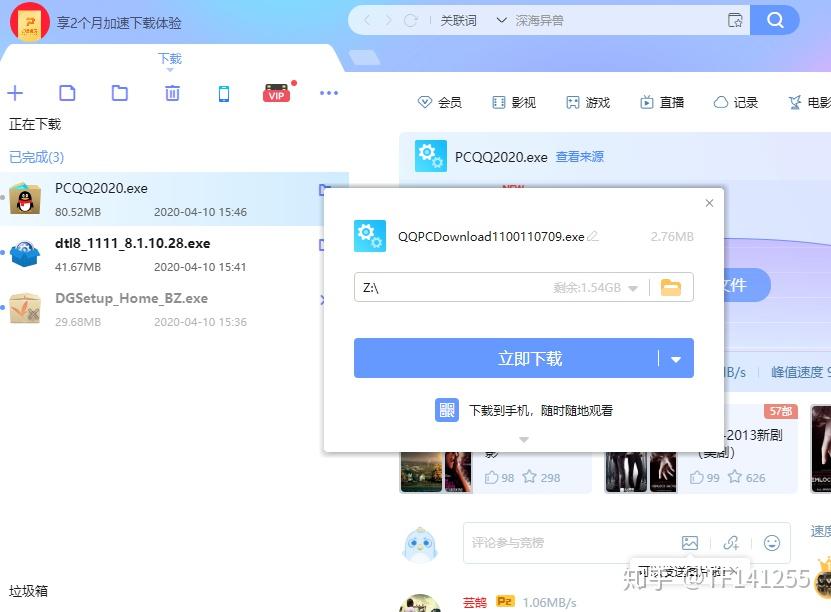Open the 垃圾箱 section
The width and height of the screenshot is (831, 612).
pyautogui.click(x=28, y=591)
